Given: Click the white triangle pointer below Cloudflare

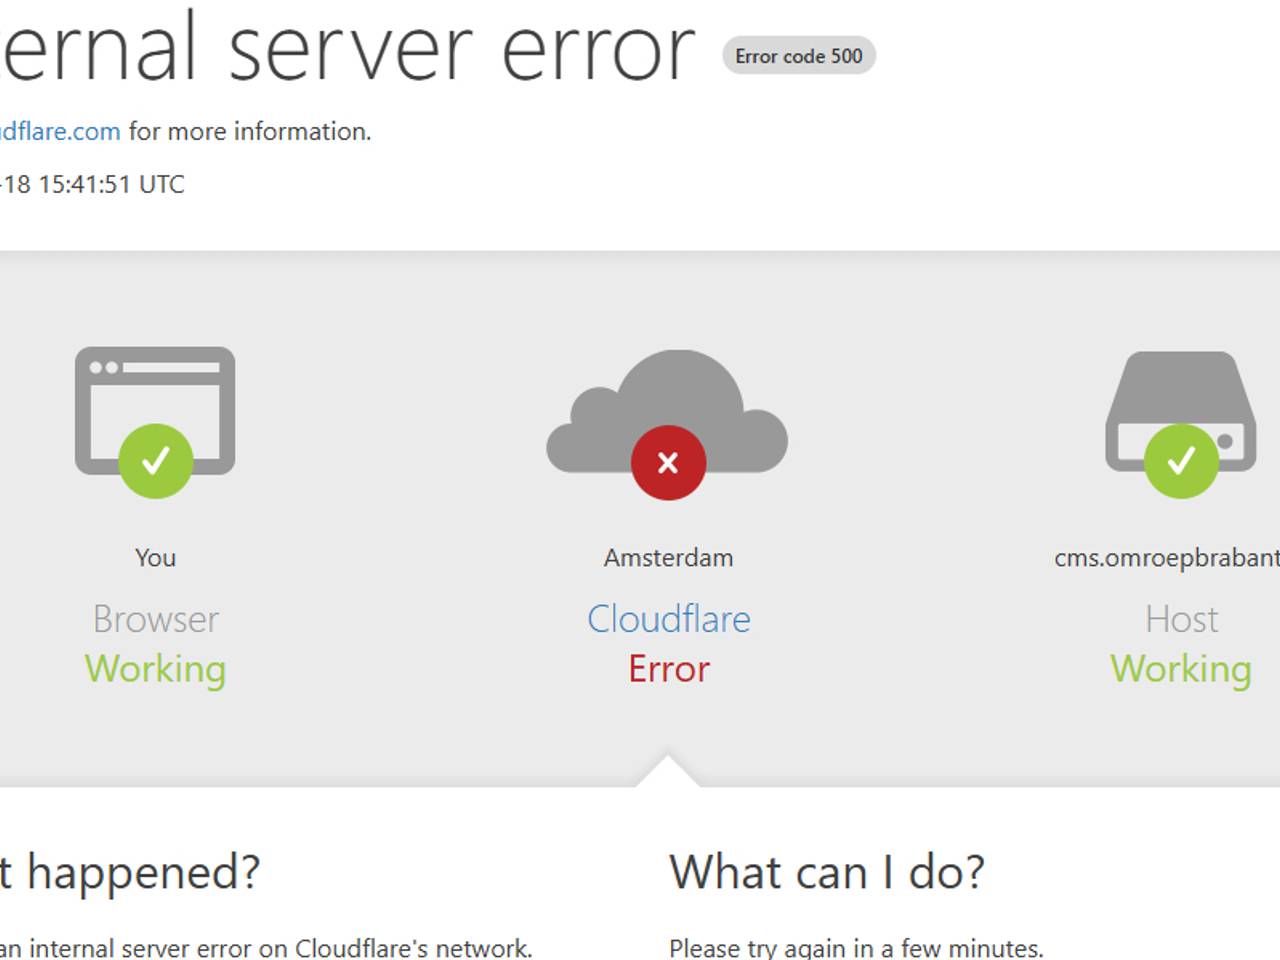Looking at the screenshot, I should [x=668, y=772].
